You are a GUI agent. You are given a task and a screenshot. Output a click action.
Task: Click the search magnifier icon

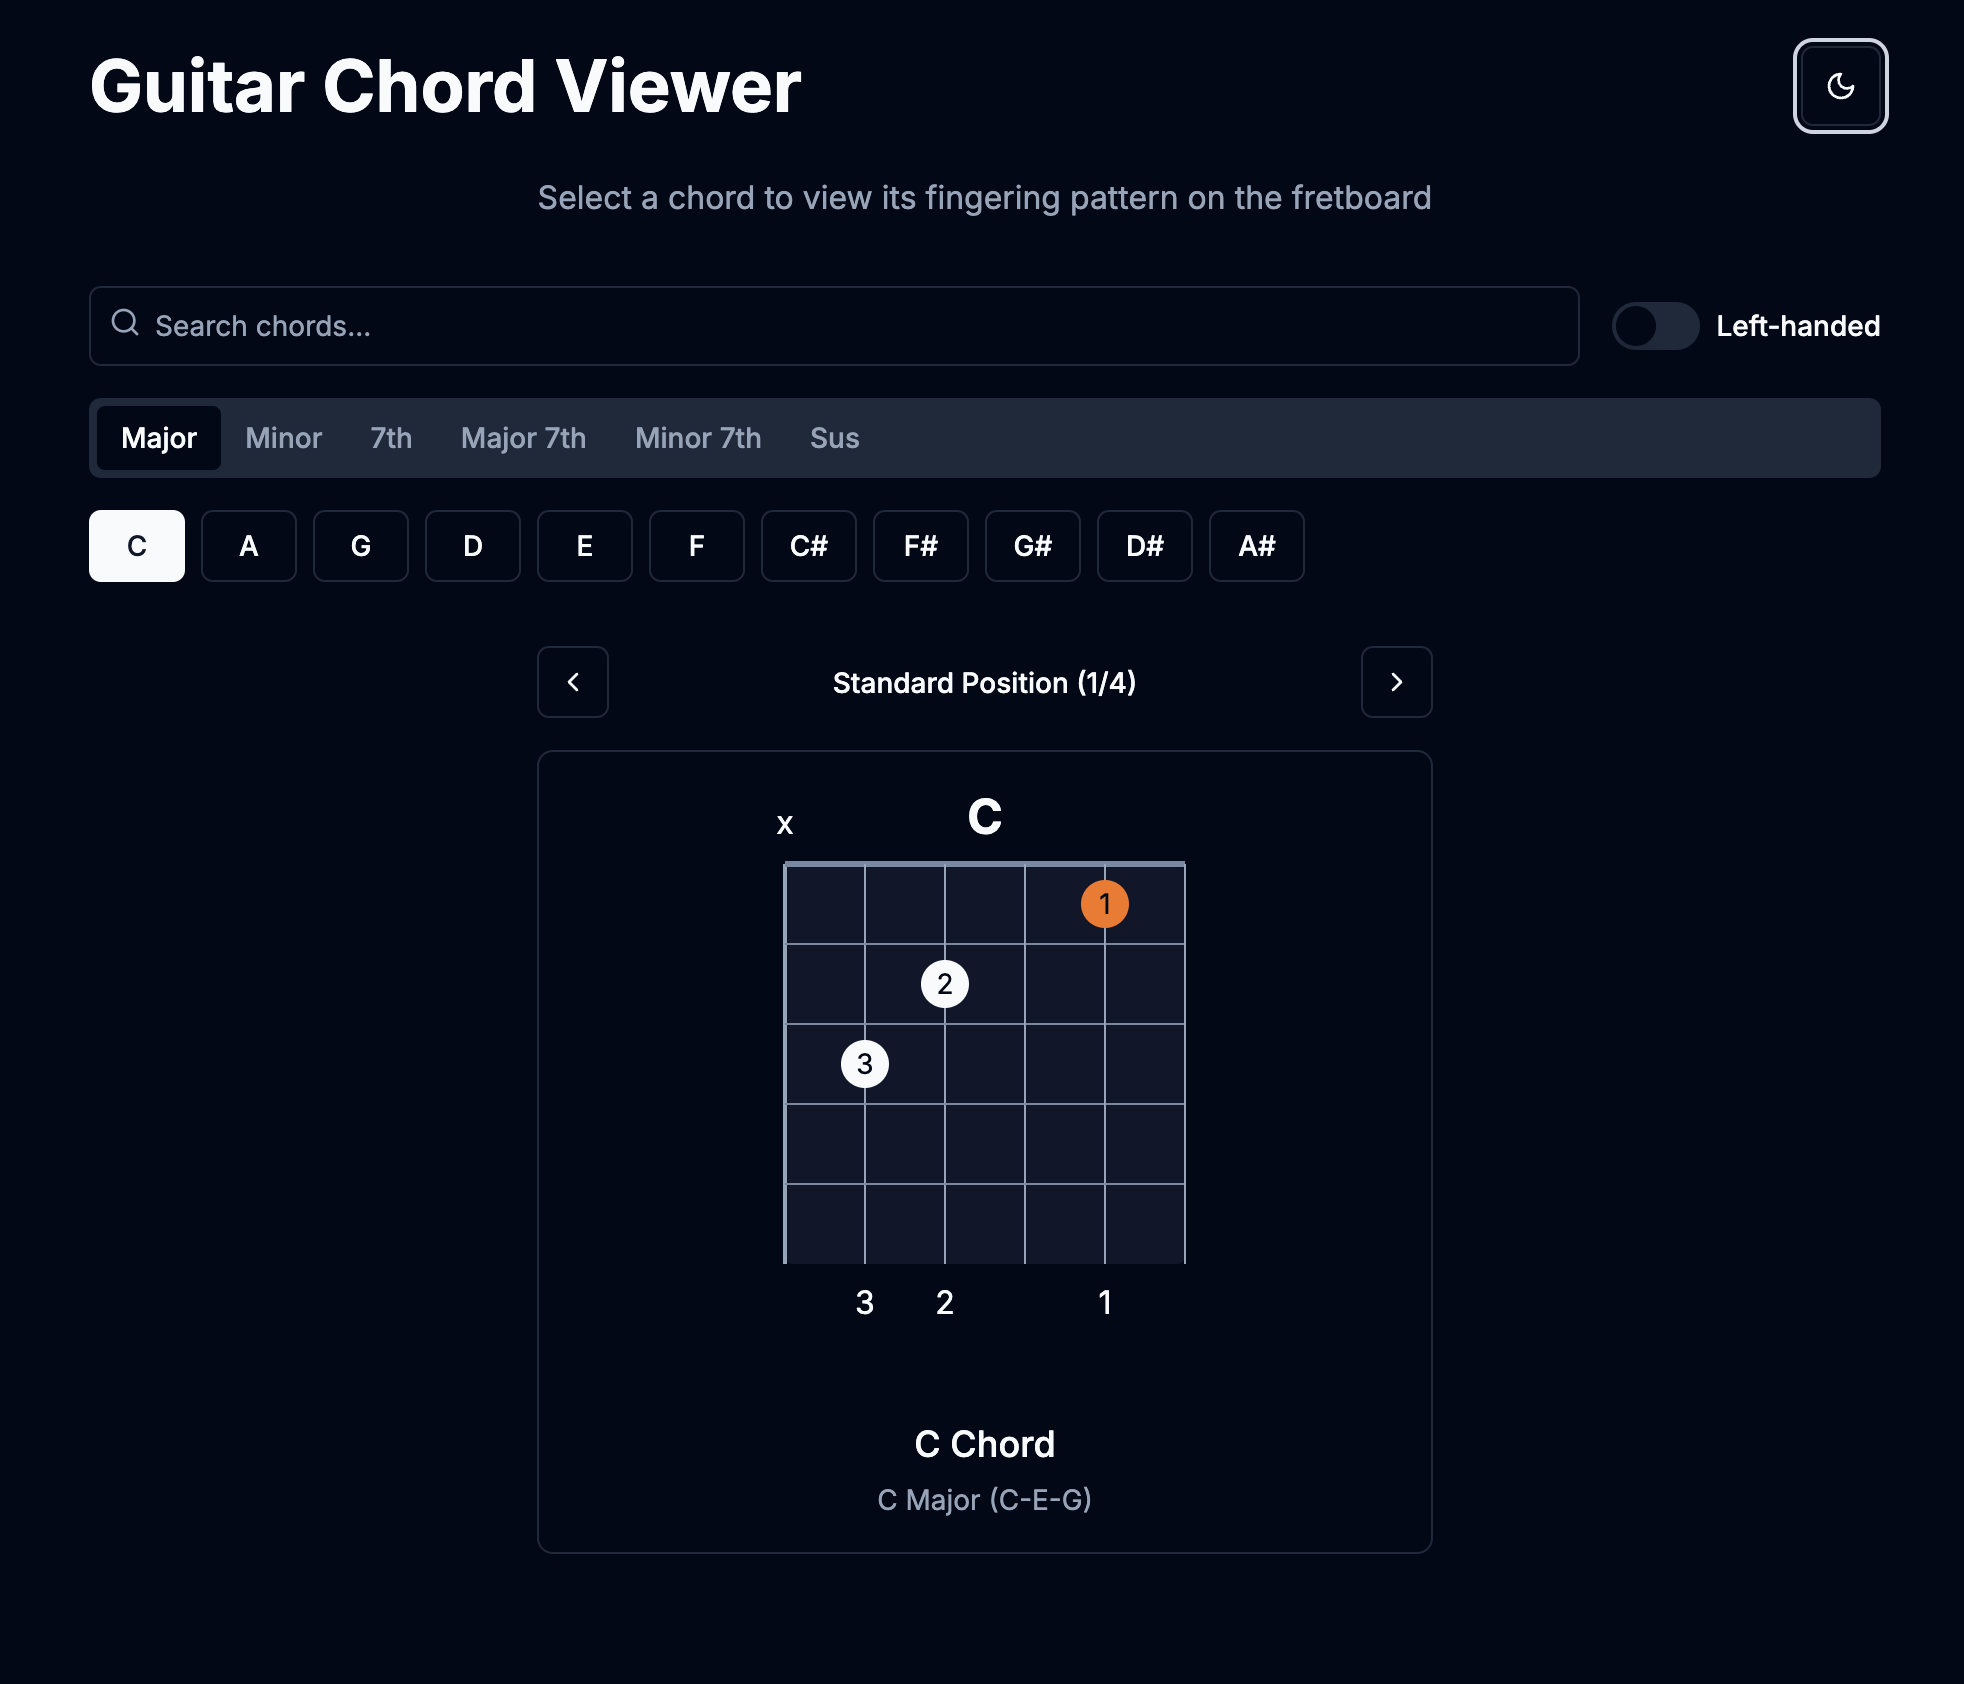126,324
